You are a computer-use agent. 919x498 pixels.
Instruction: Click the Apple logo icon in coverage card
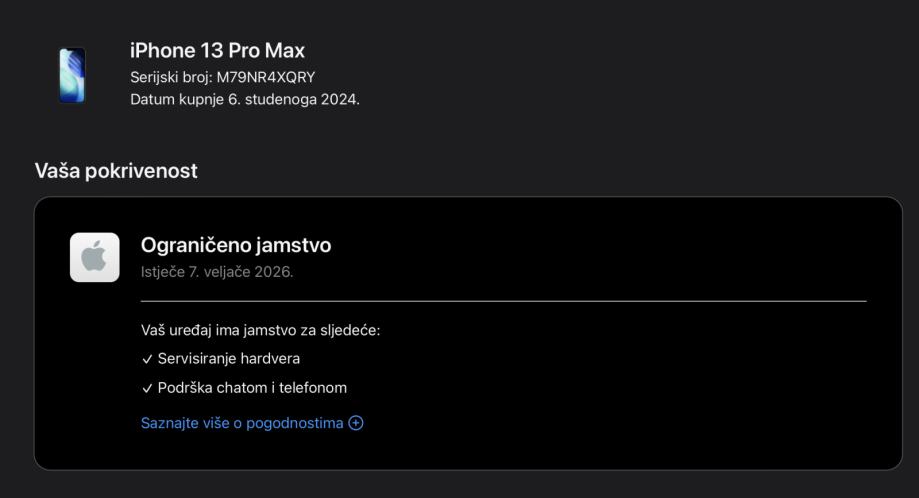click(94, 257)
